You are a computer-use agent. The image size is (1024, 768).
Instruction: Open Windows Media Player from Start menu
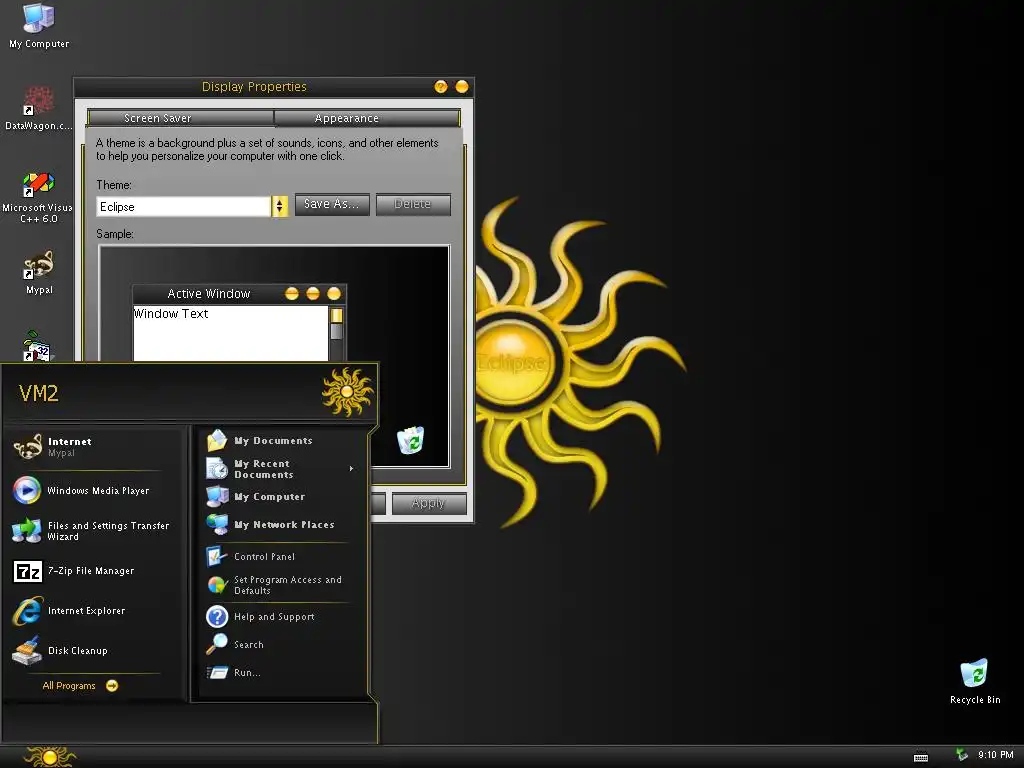(x=95, y=490)
